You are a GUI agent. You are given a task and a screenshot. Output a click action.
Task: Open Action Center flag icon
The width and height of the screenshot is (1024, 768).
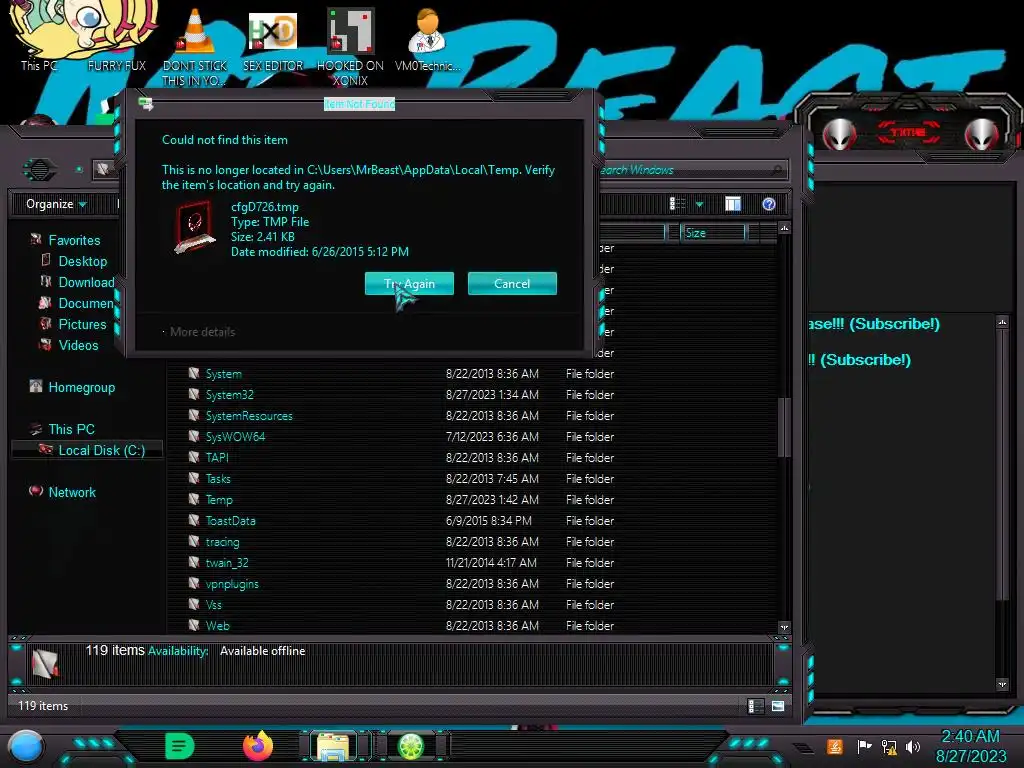(864, 746)
